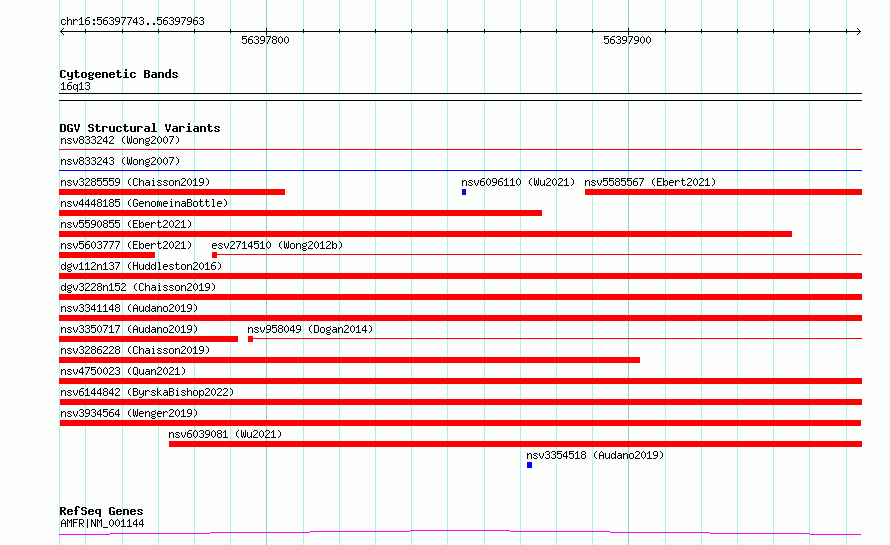Open the AMFR|NM_001144 RefSeq gene label

(x=102, y=523)
